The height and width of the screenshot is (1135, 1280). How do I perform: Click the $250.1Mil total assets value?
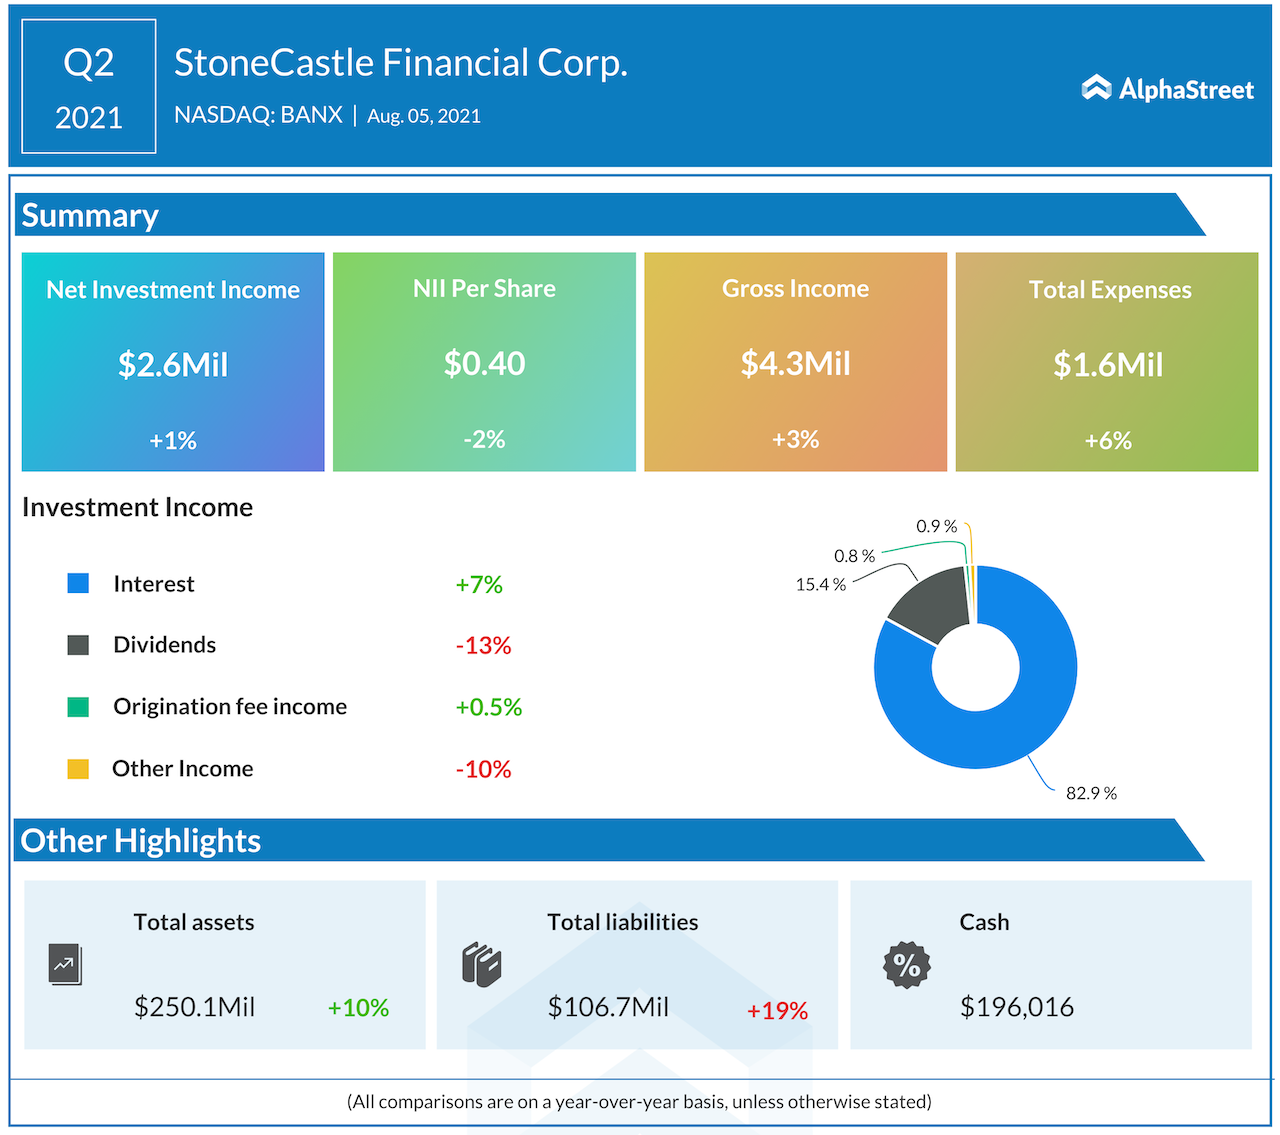click(195, 1007)
